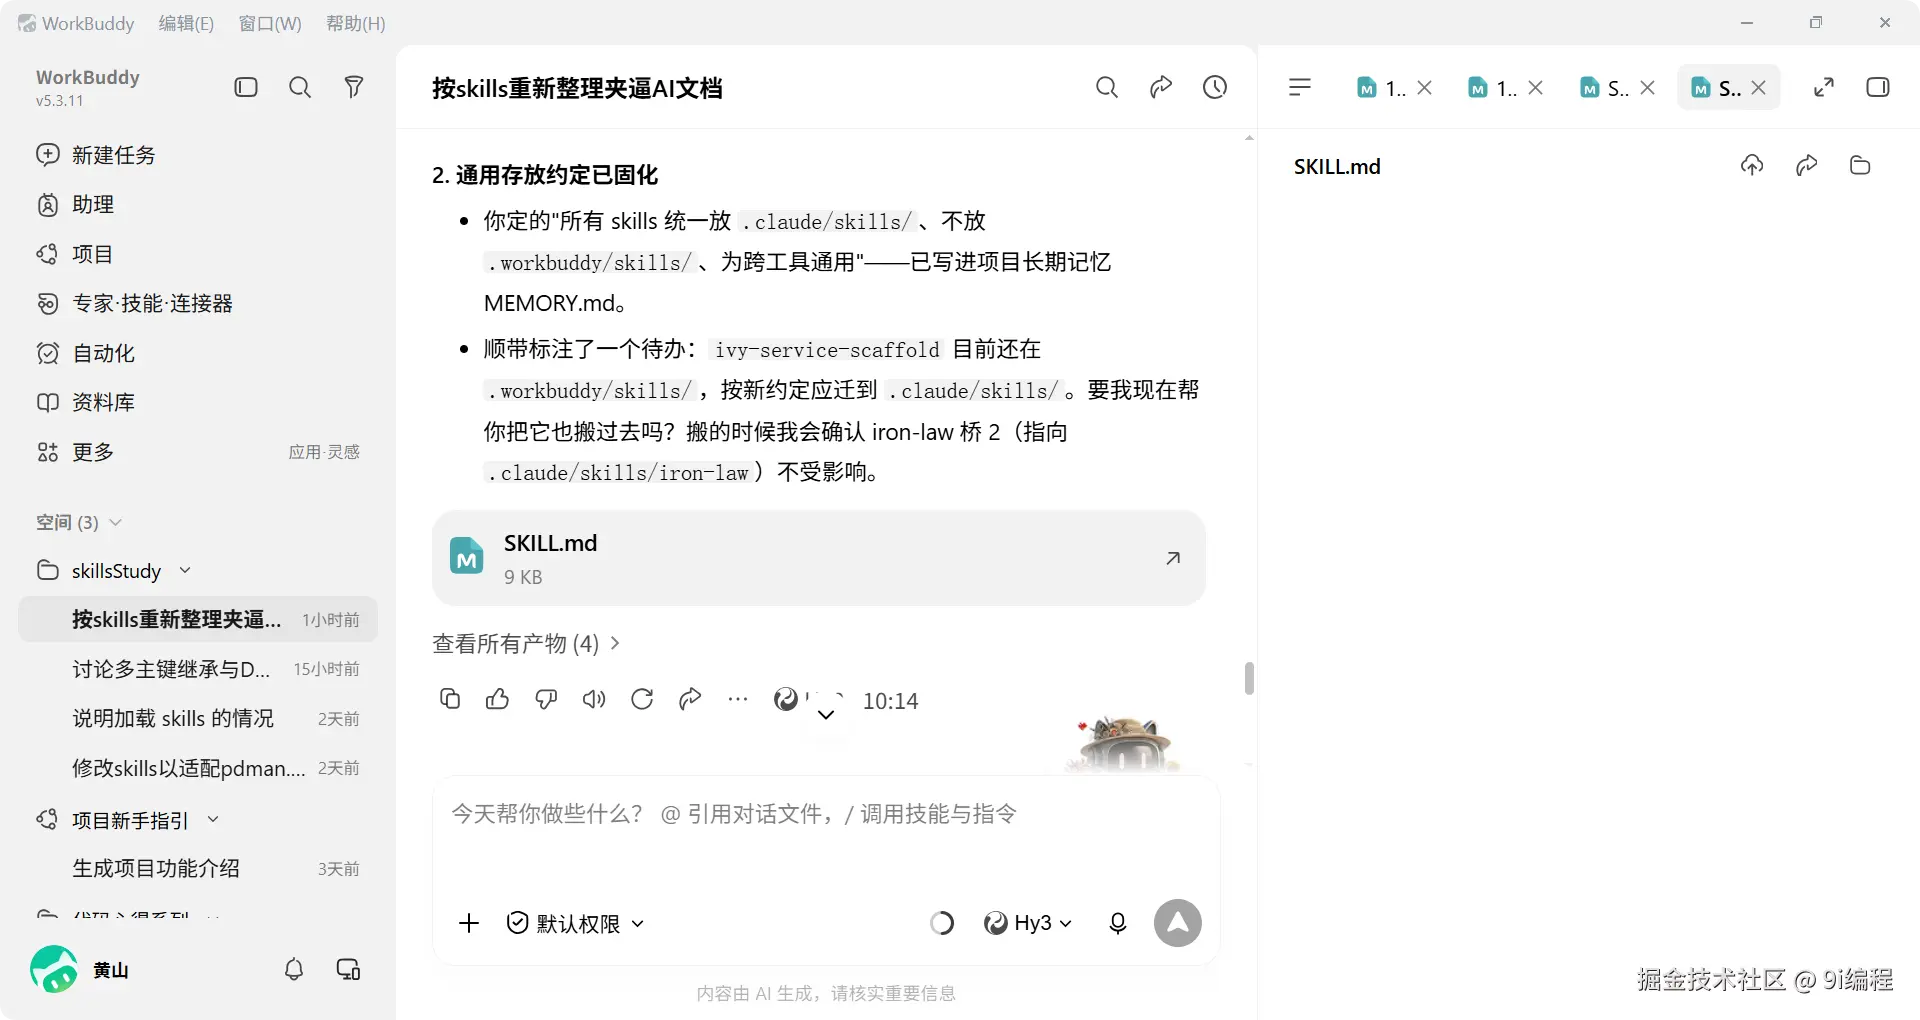This screenshot has height=1020, width=1920.
Task: Open SKILL.md containing folder
Action: point(1860,166)
